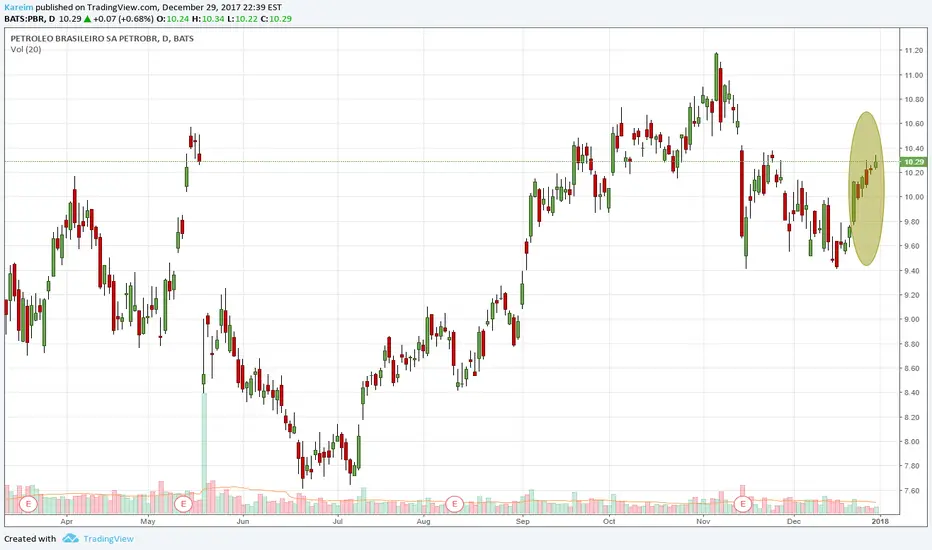Viewport: 932px width, 550px height.
Task: Click the 8.60 price axis label
Action: (x=914, y=369)
